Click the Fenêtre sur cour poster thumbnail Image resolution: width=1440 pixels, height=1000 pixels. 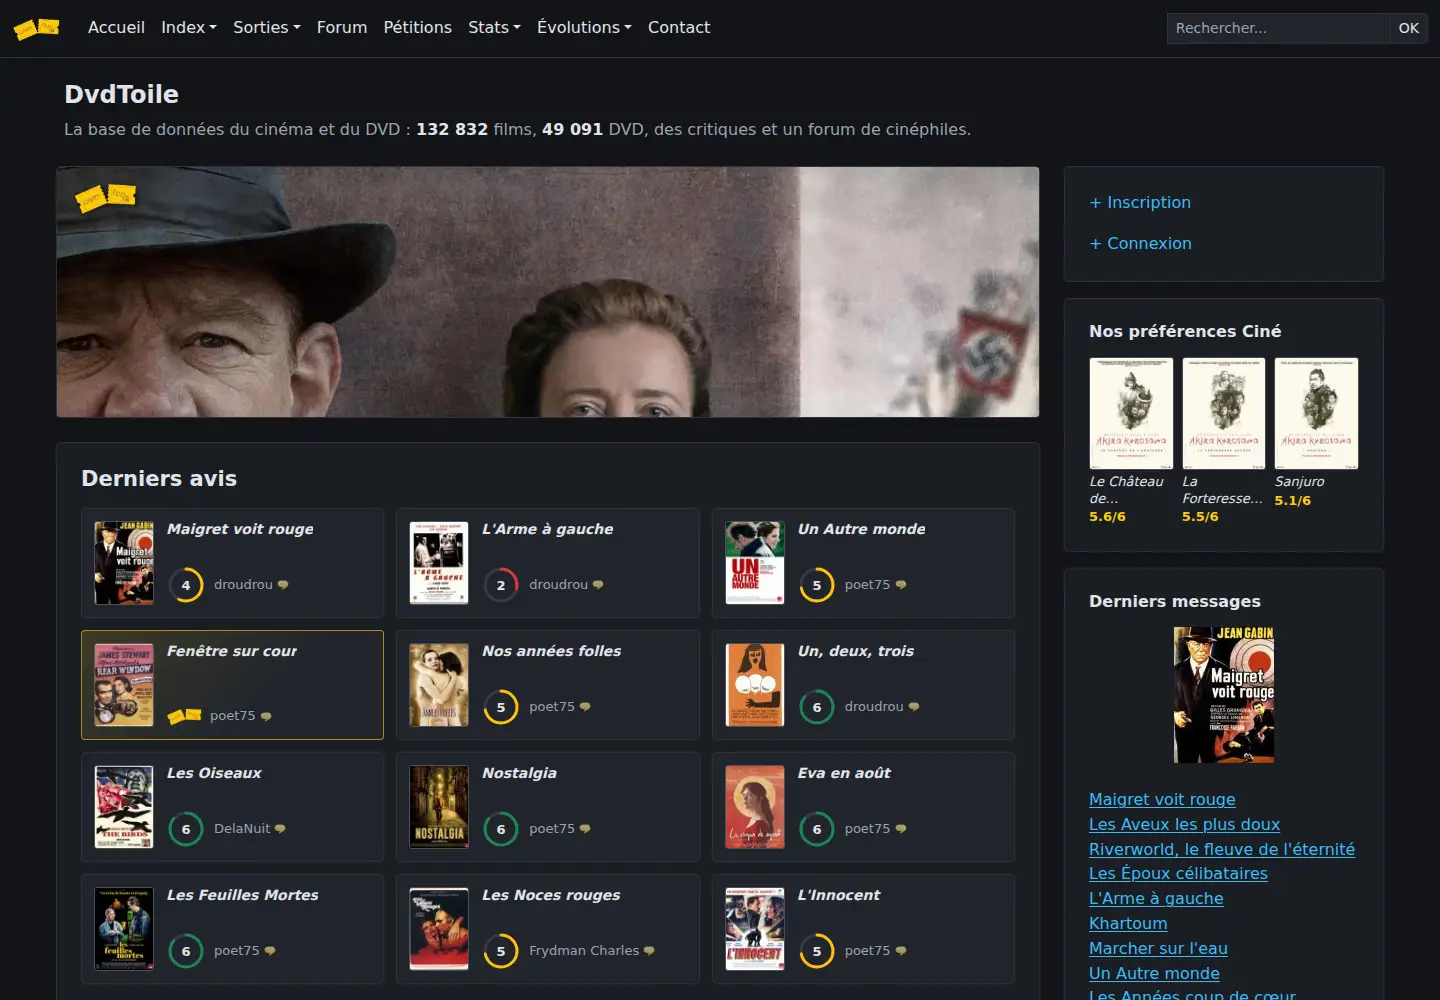124,685
